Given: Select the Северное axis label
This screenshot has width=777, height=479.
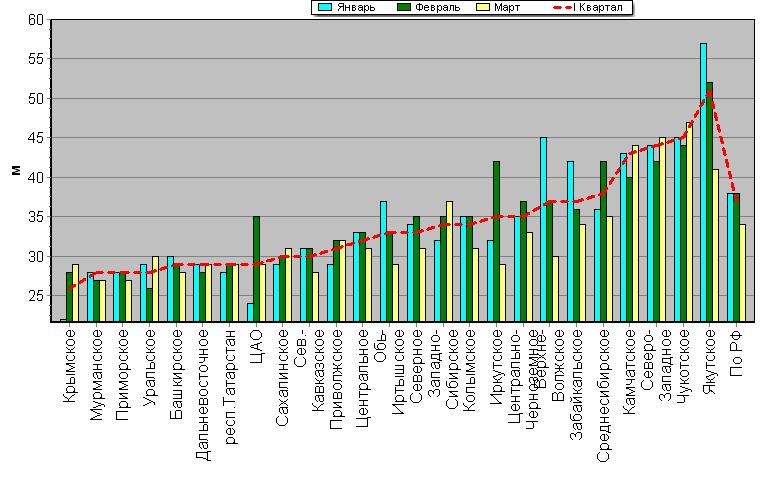Looking at the screenshot, I should pos(416,367).
